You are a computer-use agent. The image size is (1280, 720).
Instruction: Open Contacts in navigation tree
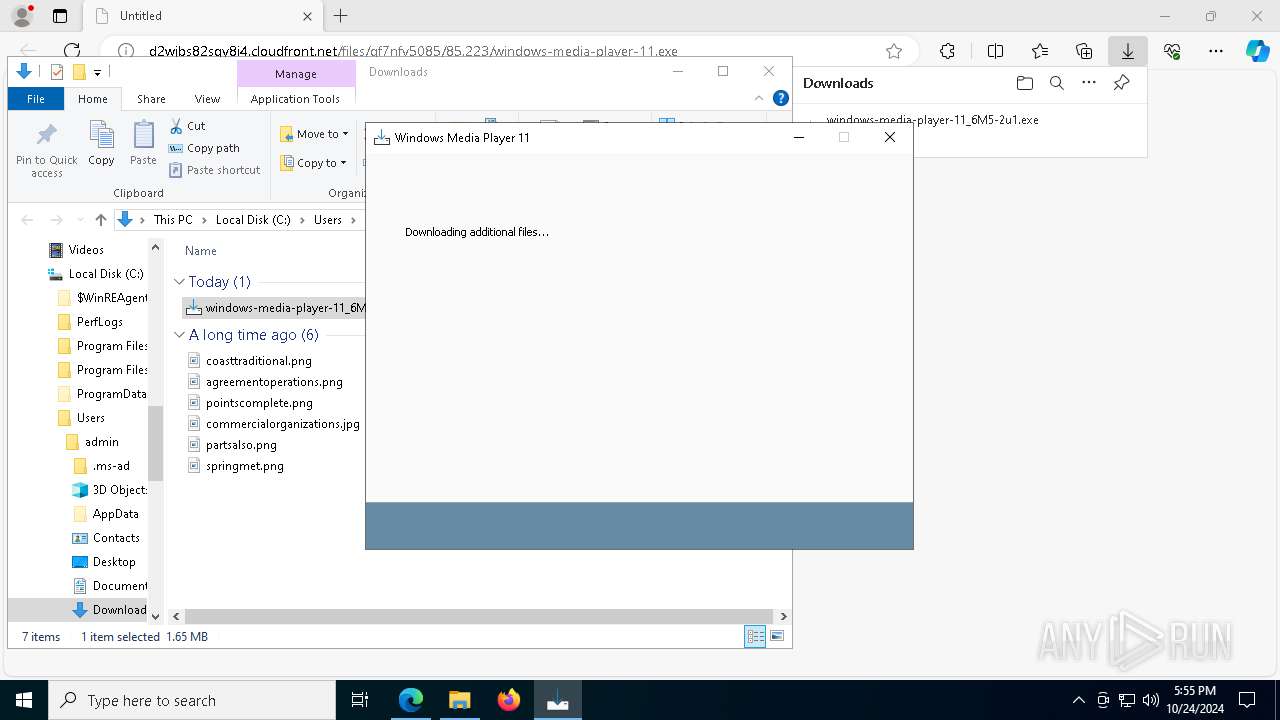click(x=116, y=538)
